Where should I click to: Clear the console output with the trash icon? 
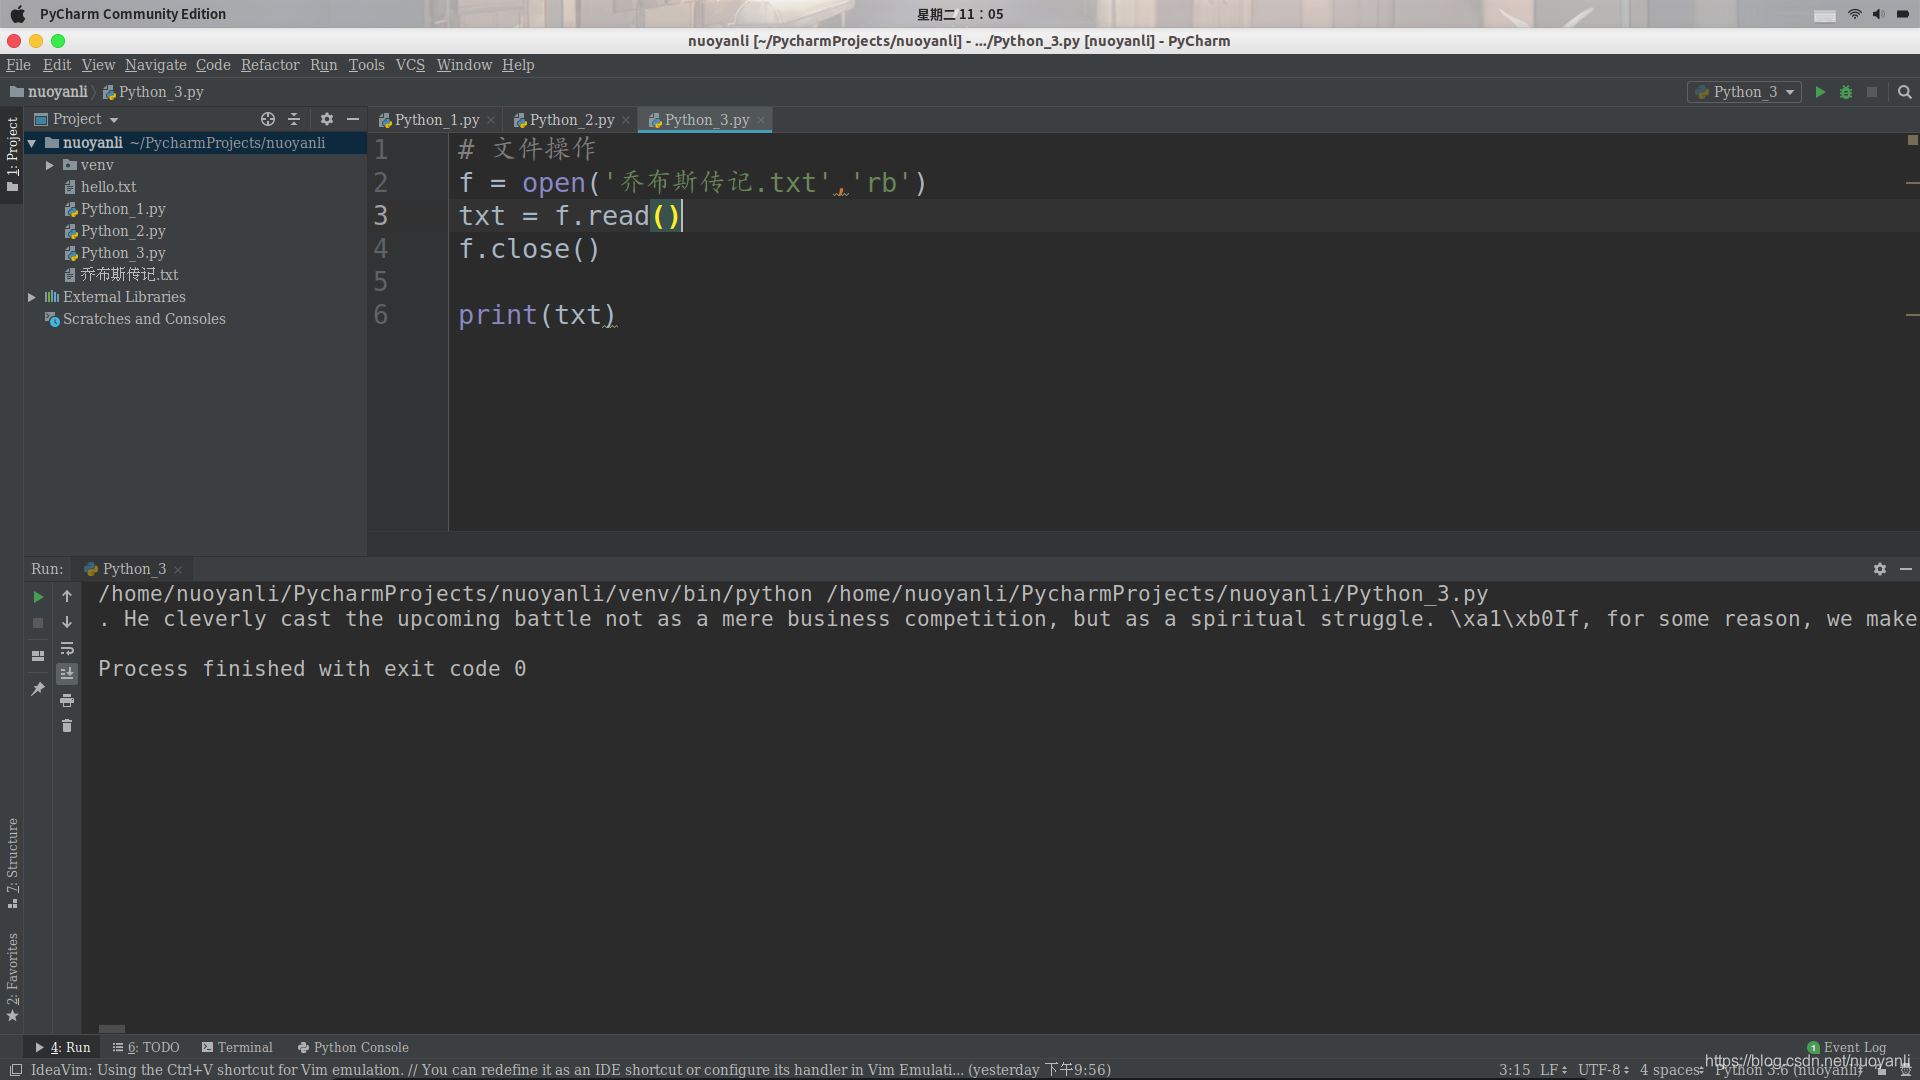[x=67, y=726]
